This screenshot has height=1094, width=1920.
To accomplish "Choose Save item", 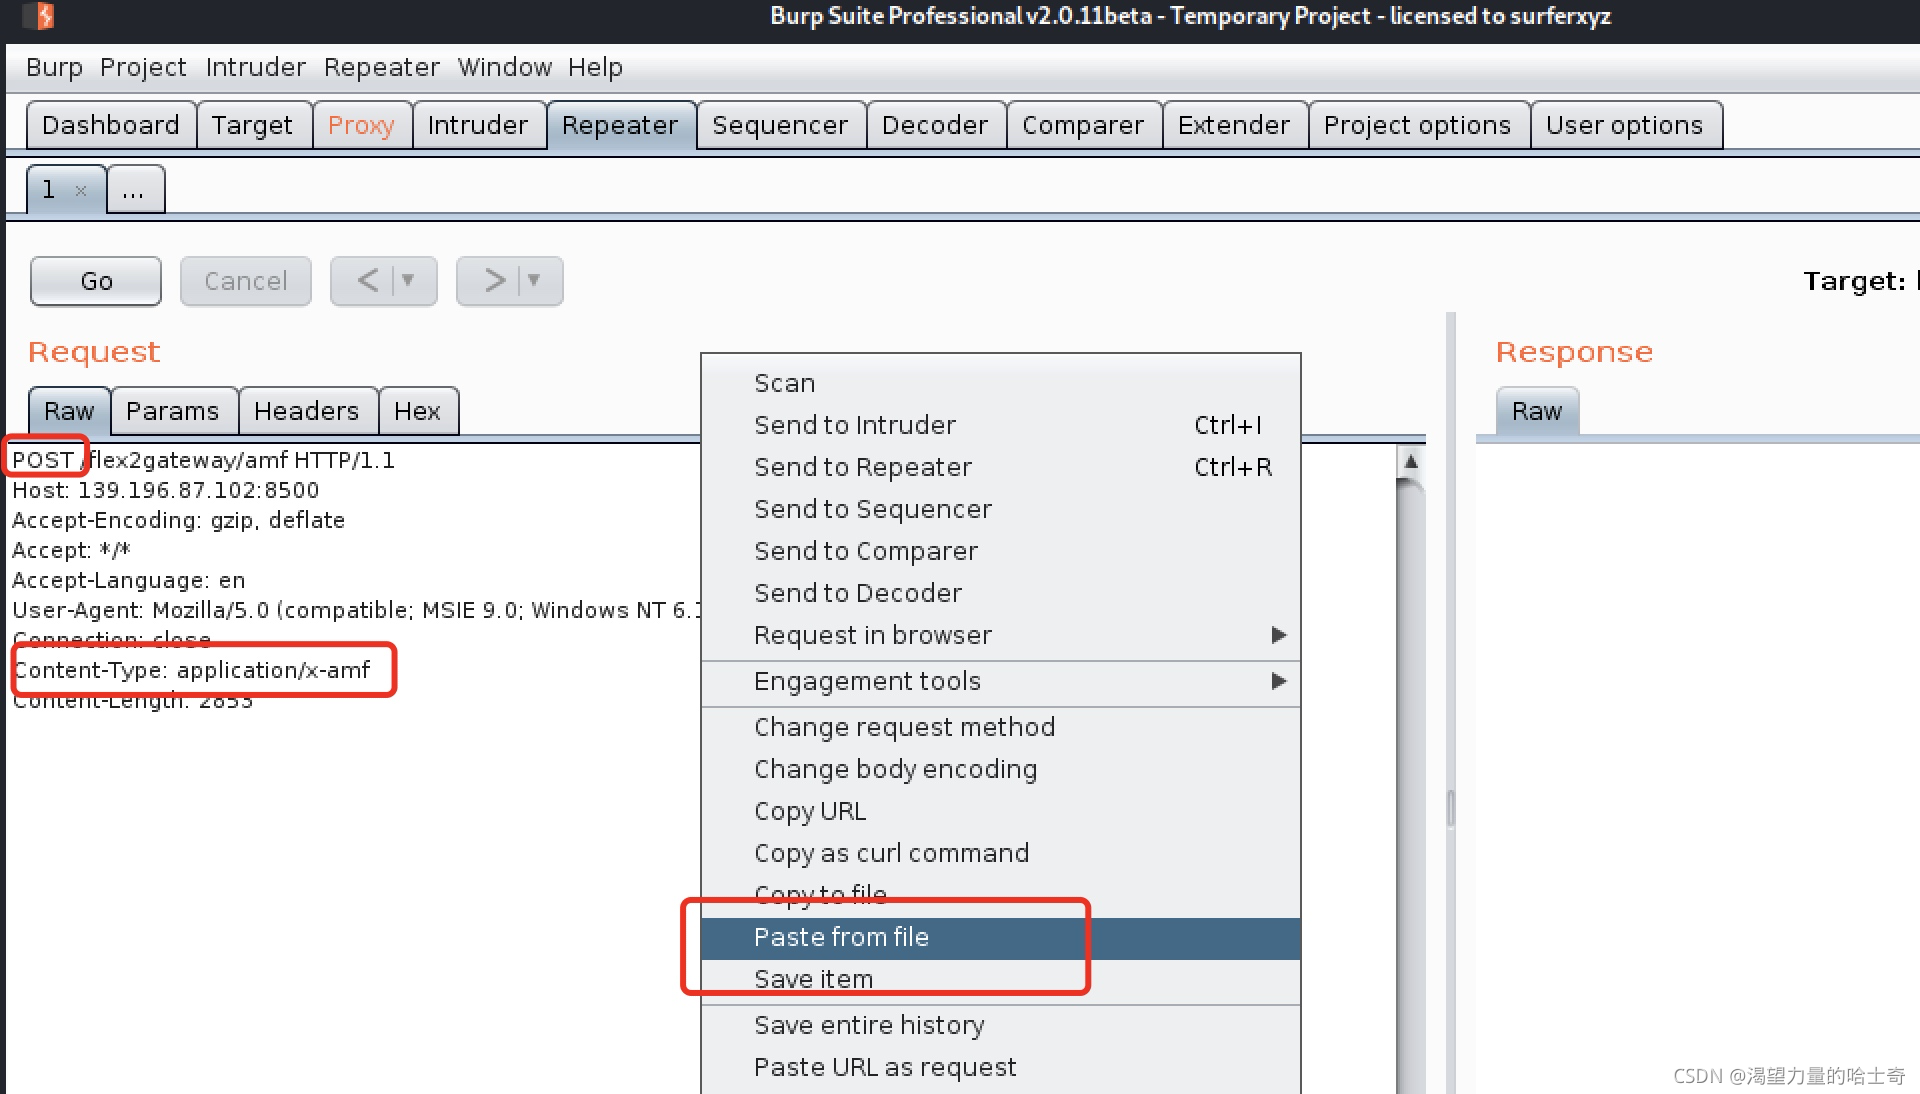I will (1000, 980).
